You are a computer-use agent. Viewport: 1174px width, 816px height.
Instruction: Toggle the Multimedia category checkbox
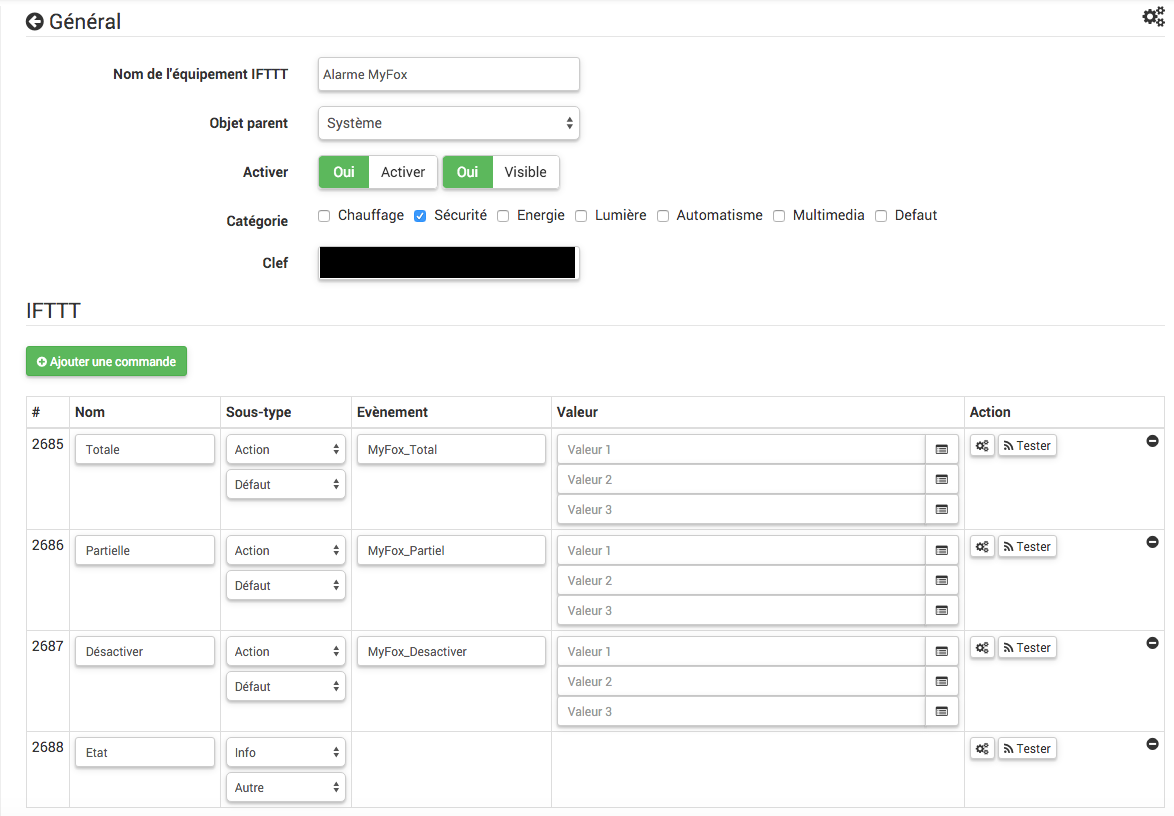pyautogui.click(x=779, y=216)
